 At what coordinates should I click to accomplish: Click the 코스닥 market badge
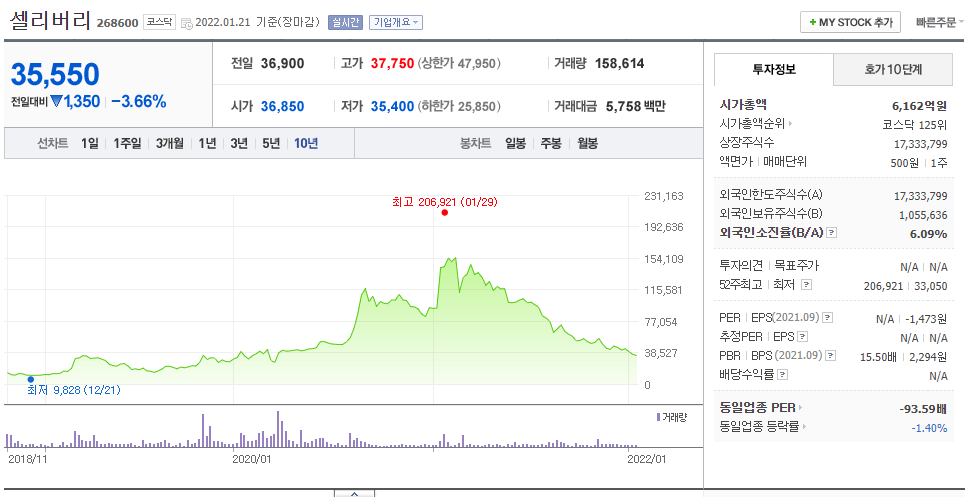tap(159, 22)
